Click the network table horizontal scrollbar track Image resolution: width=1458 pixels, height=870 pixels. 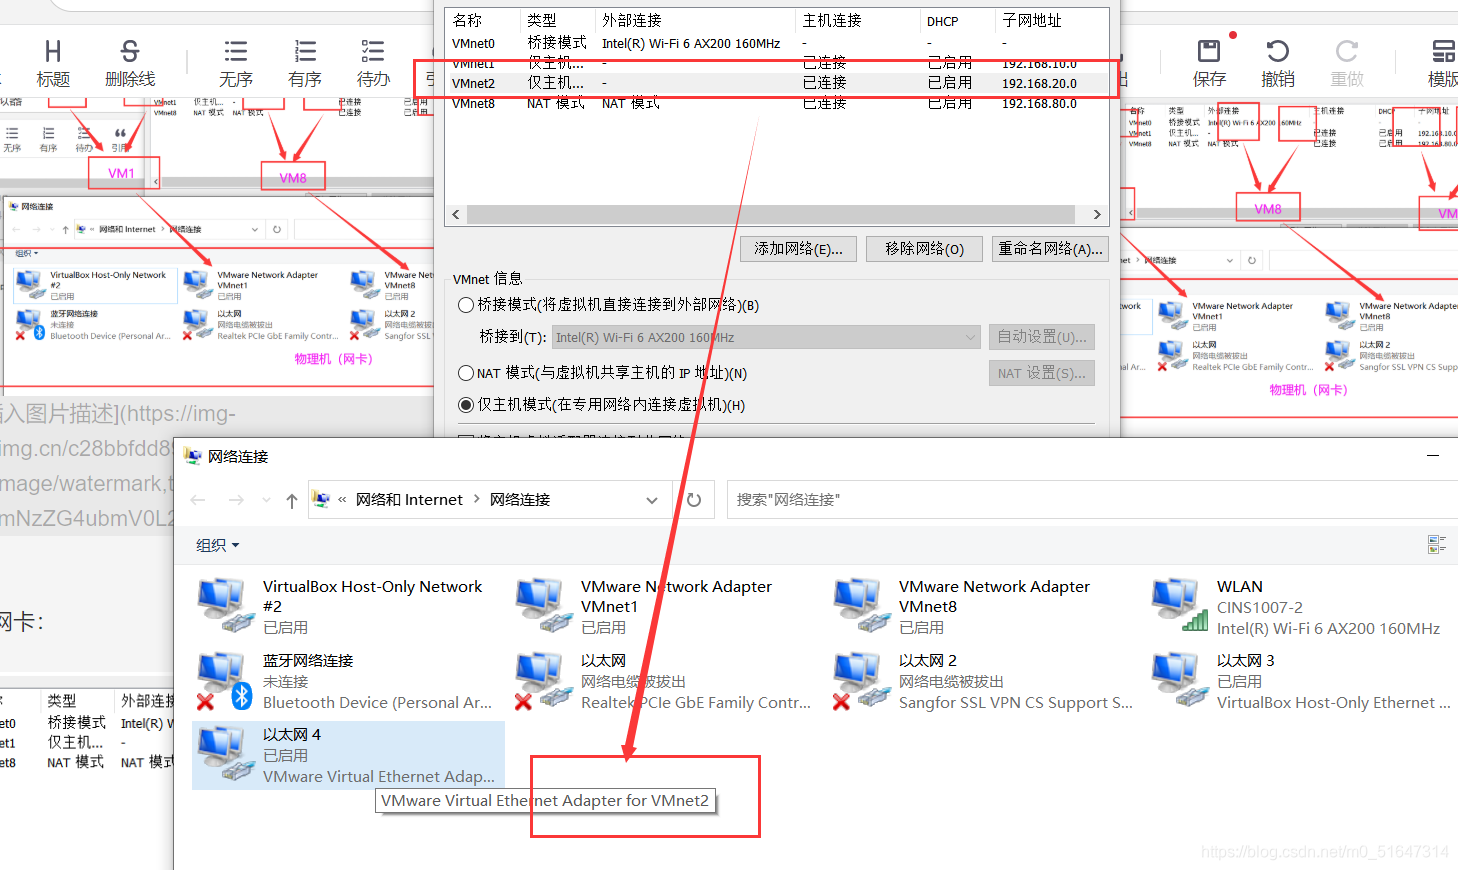pos(771,214)
